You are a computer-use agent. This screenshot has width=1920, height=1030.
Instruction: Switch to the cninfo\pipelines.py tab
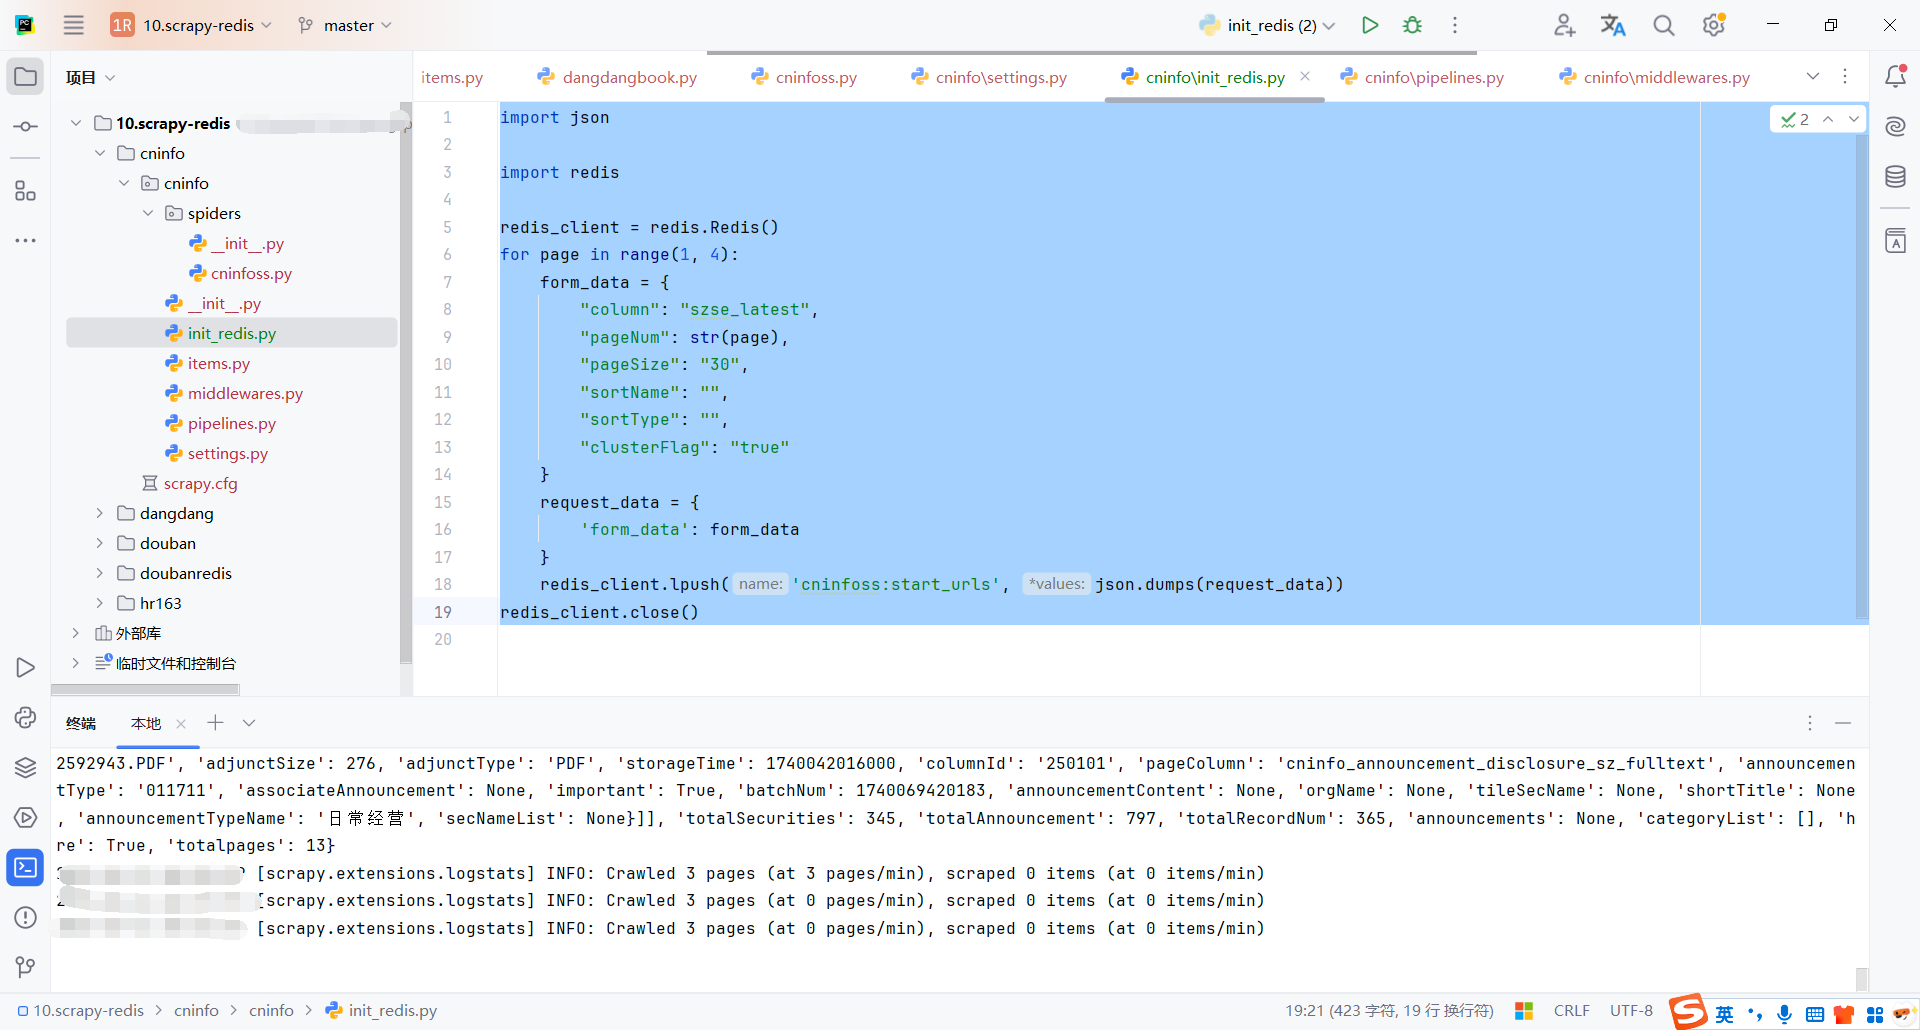click(1422, 77)
